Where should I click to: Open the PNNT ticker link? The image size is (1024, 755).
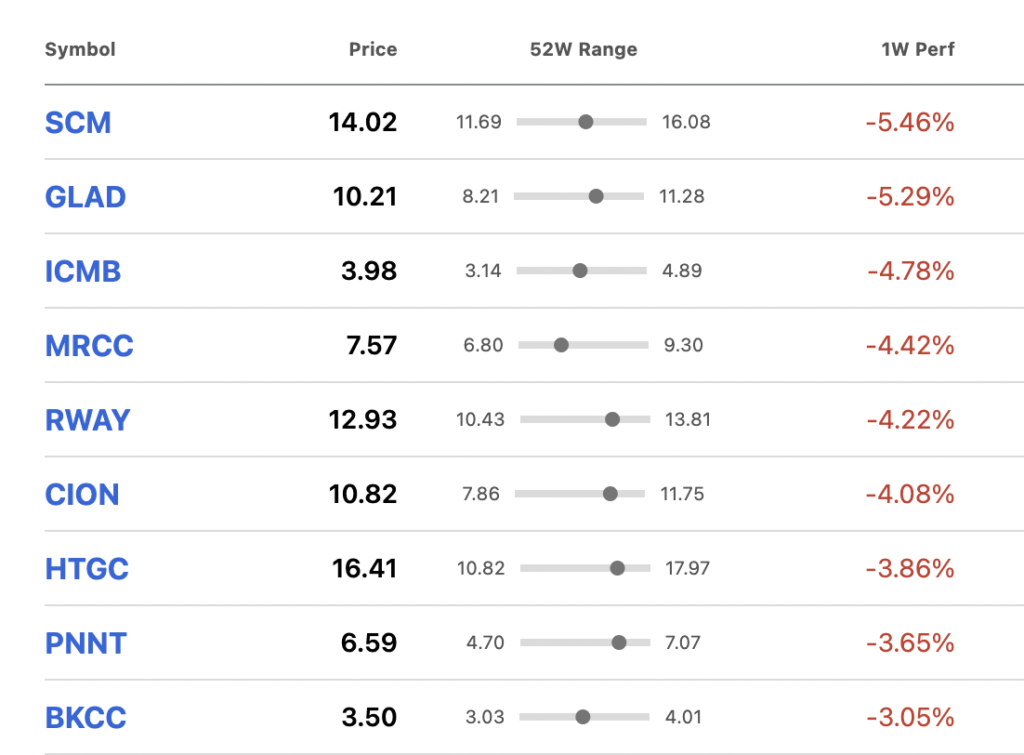[86, 644]
